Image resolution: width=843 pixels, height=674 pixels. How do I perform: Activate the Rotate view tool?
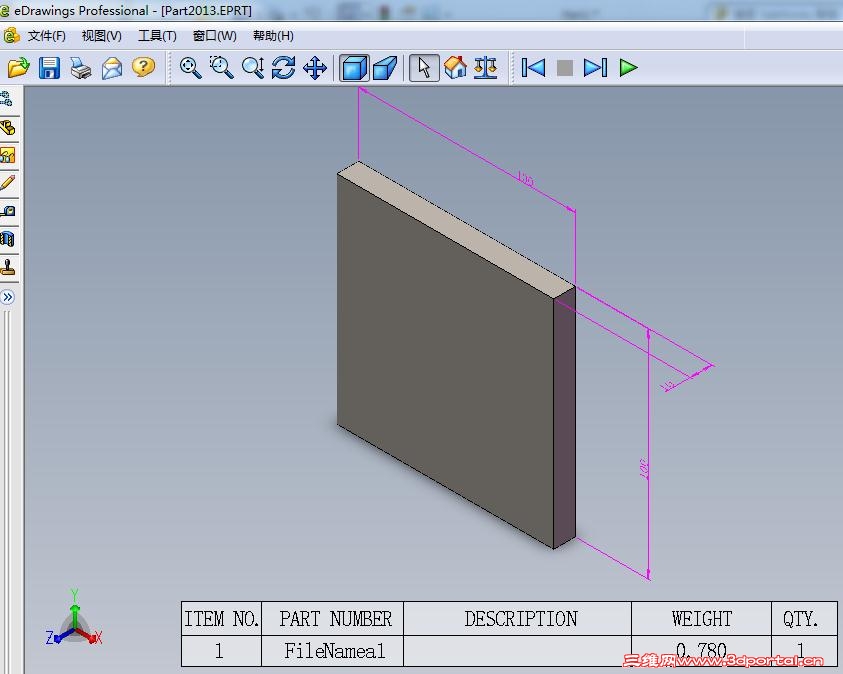point(283,68)
